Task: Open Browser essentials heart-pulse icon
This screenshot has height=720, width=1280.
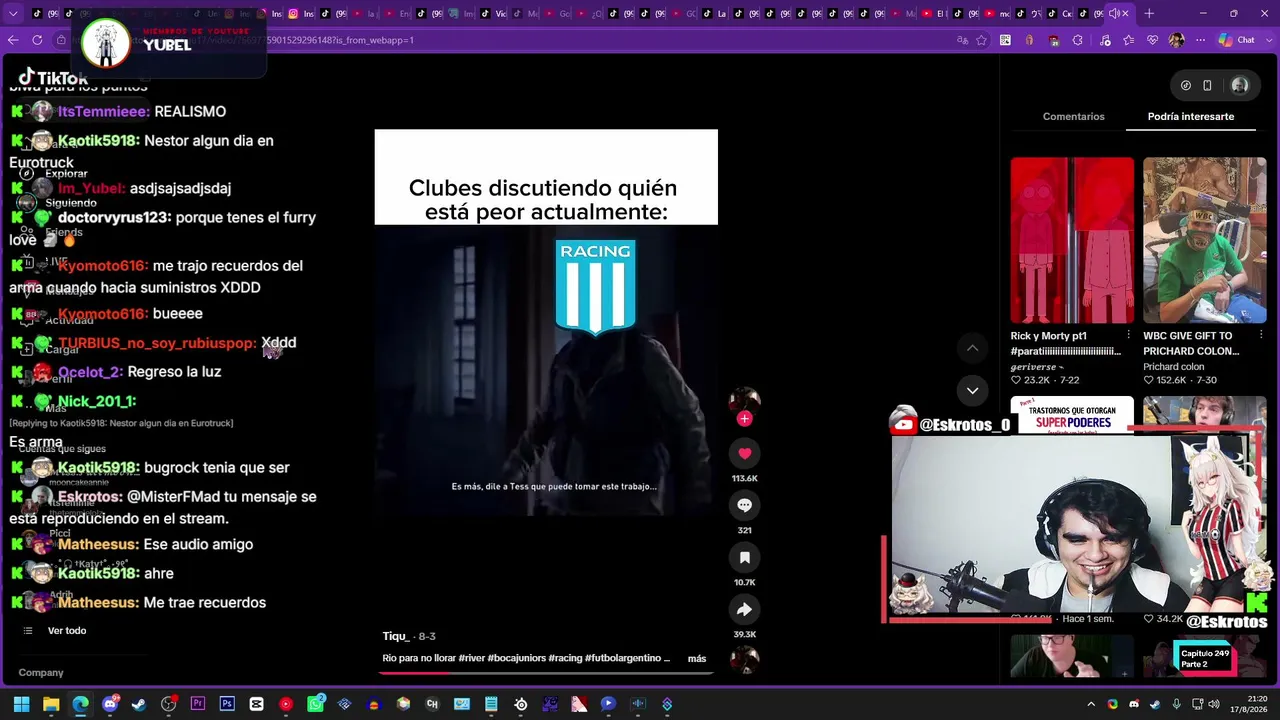Action: (x=1152, y=40)
